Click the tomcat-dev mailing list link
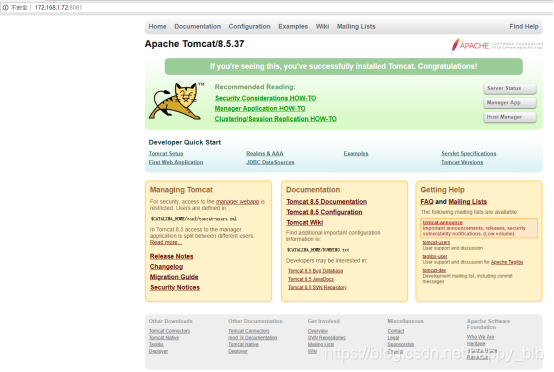Image resolution: width=554 pixels, height=372 pixels. 434,270
